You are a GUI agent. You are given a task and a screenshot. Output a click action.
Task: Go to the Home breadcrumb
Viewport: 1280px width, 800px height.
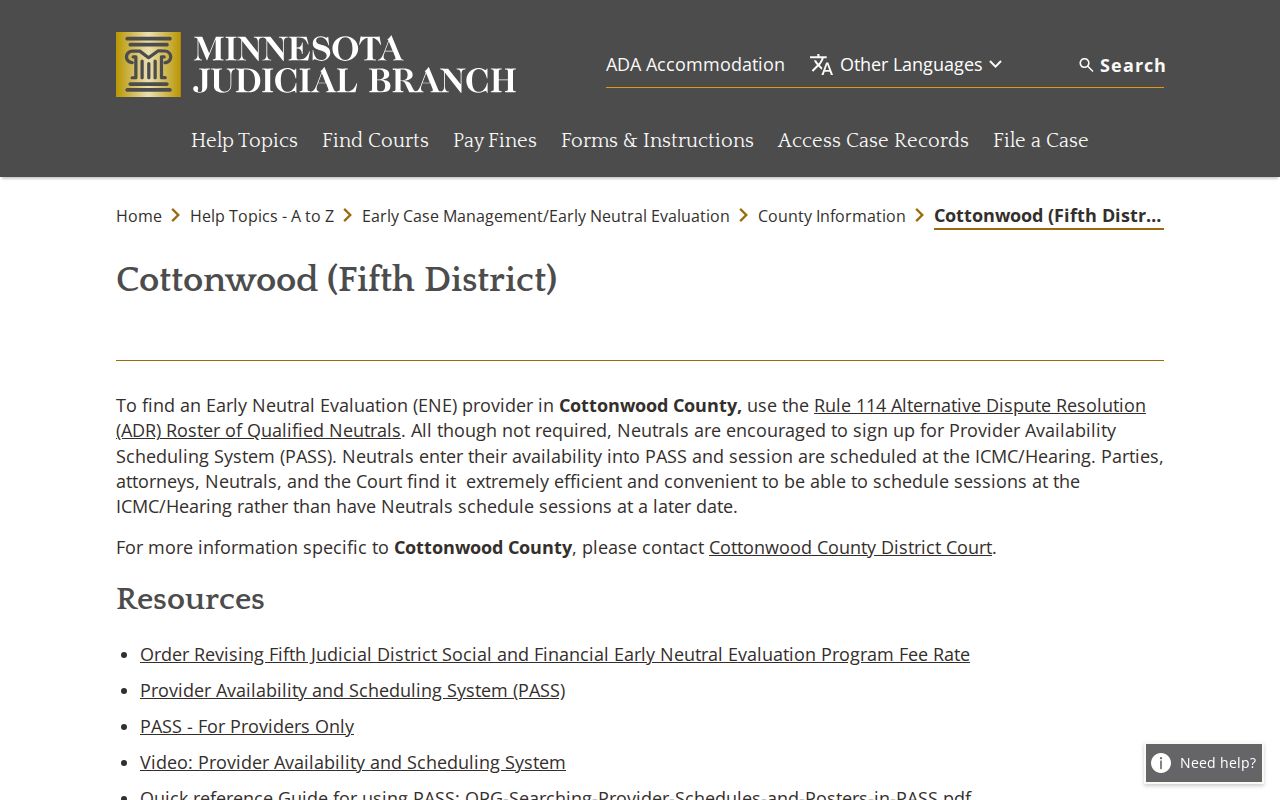pyautogui.click(x=139, y=216)
